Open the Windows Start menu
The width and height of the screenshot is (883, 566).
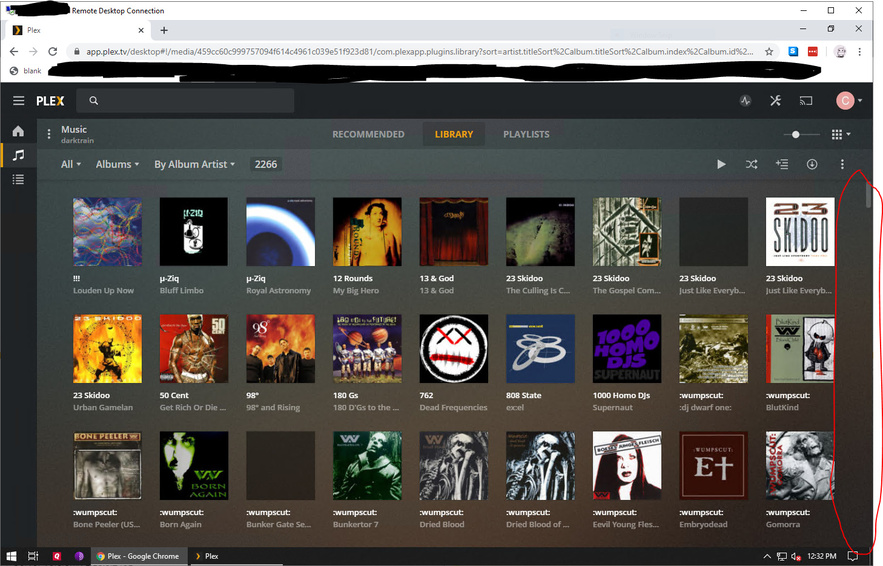pos(11,556)
